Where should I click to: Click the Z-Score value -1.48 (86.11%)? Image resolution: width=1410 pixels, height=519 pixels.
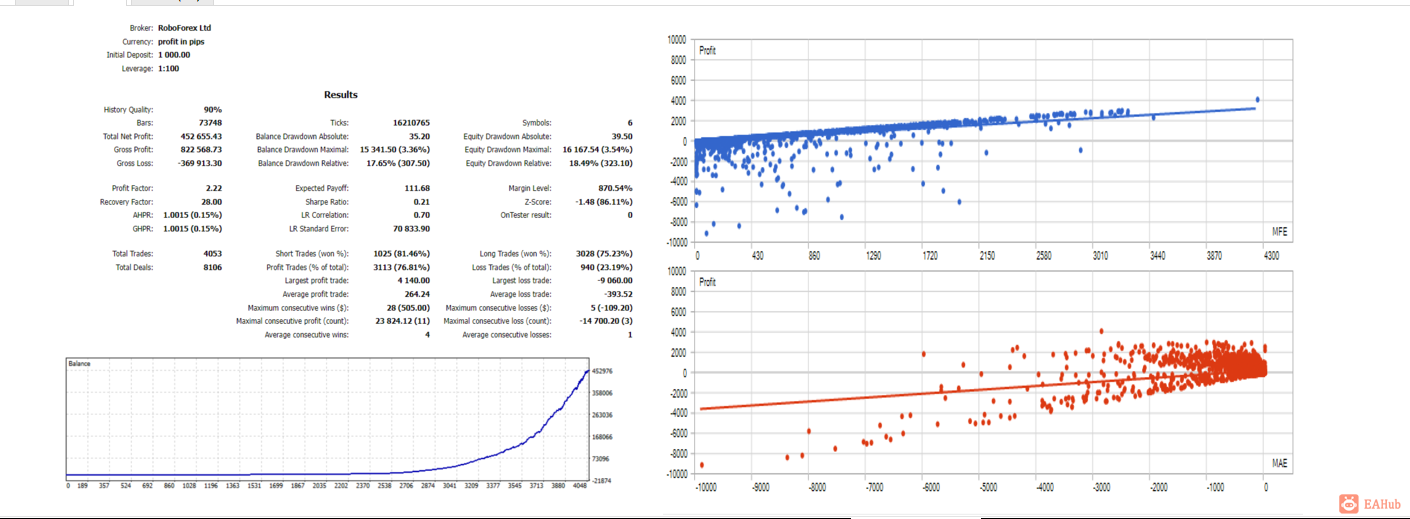pyautogui.click(x=604, y=201)
